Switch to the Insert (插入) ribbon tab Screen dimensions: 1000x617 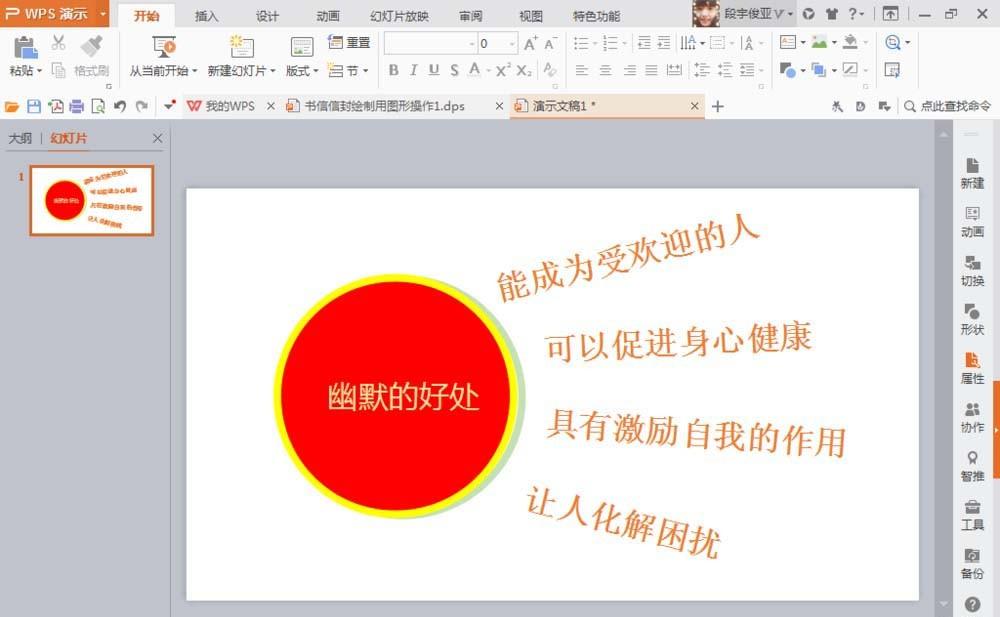[x=206, y=16]
